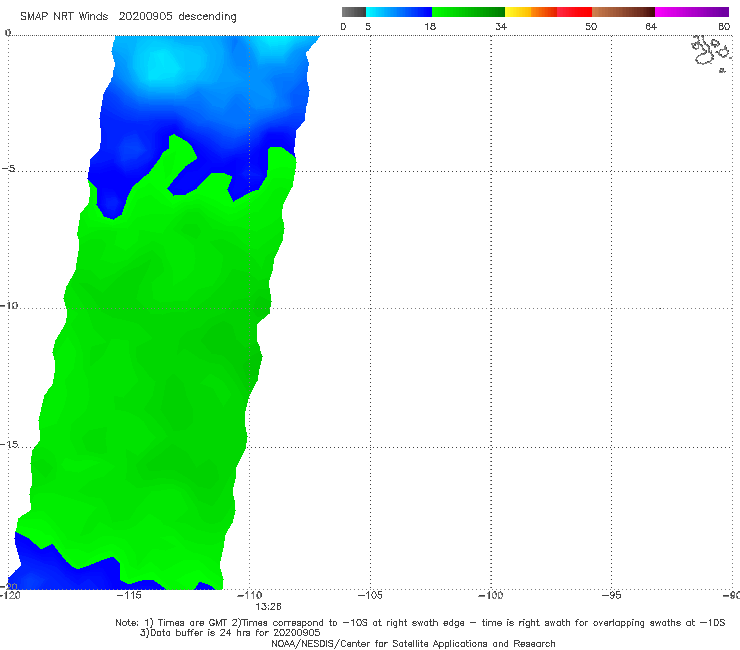Click the color bar label 18
The width and height of the screenshot is (740, 650).
click(430, 27)
